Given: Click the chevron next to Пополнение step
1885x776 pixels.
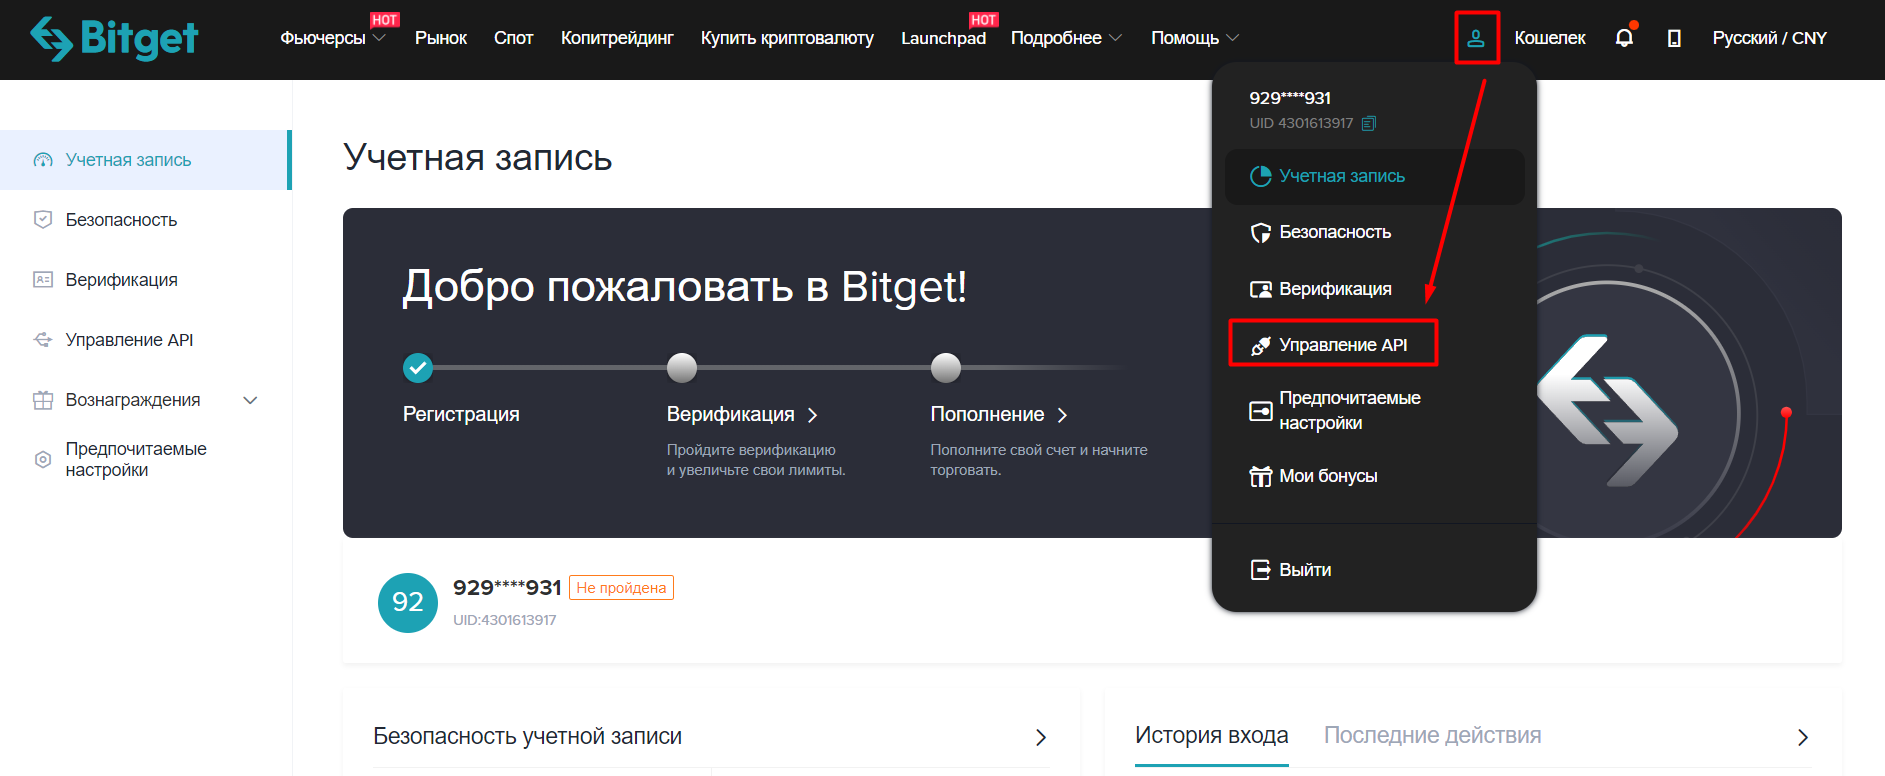Looking at the screenshot, I should tap(1062, 415).
